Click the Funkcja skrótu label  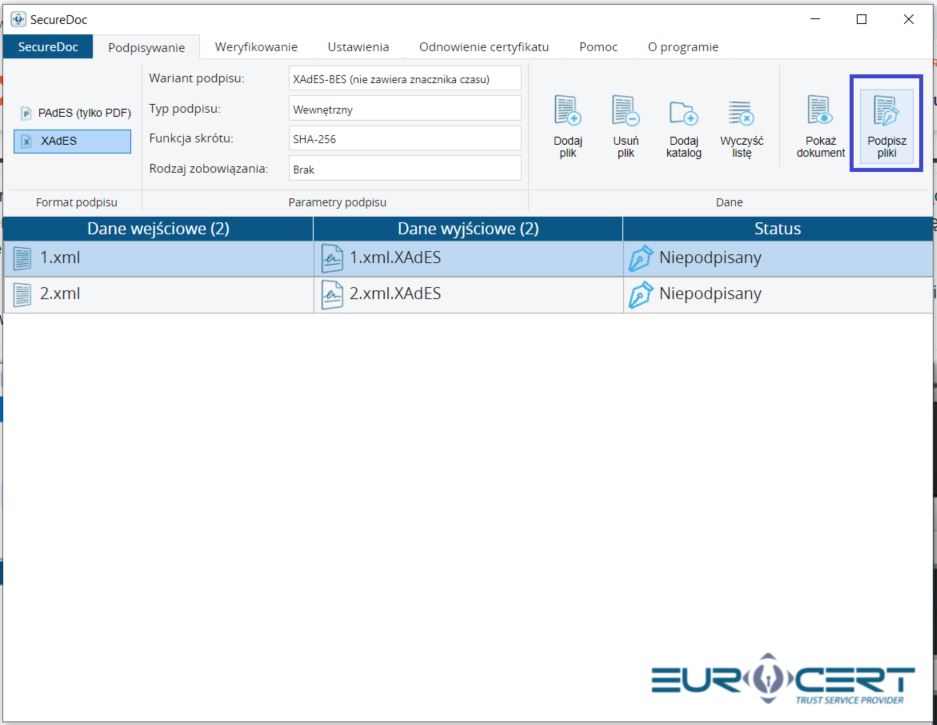tap(191, 139)
